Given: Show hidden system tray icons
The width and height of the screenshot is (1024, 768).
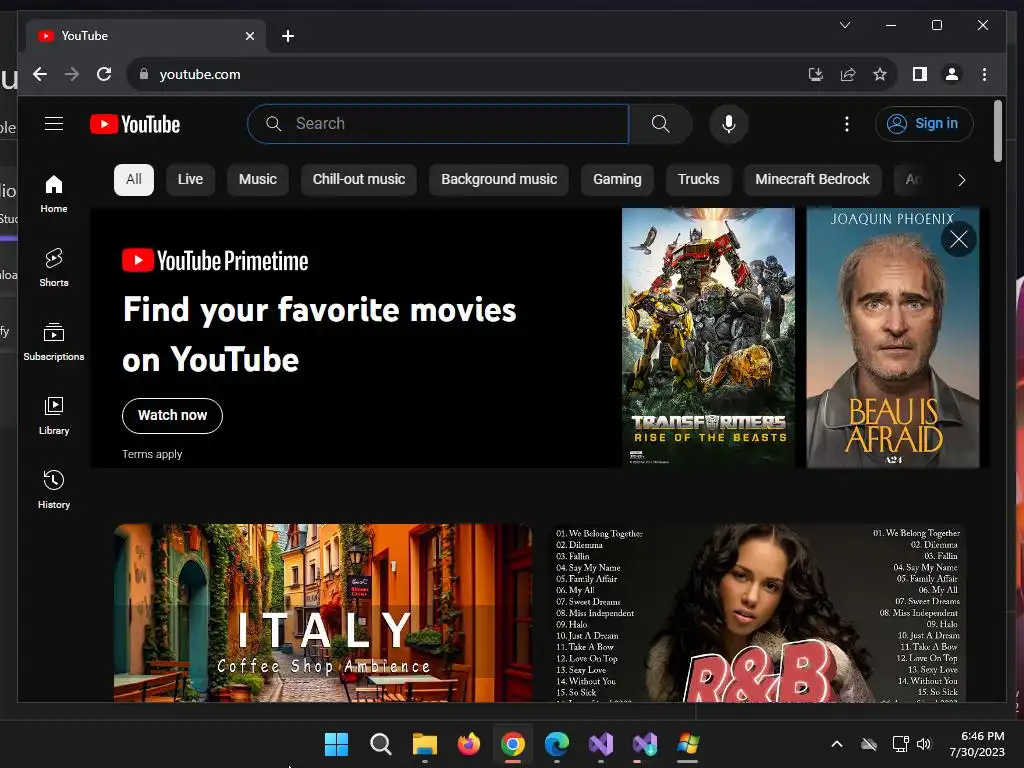Looking at the screenshot, I should [837, 744].
